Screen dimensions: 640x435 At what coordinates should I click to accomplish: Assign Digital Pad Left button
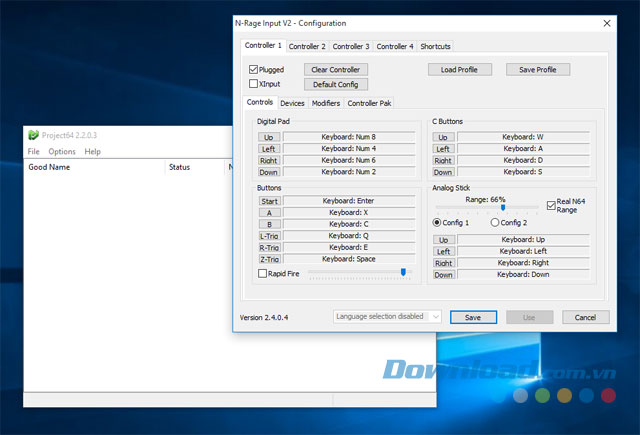269,149
